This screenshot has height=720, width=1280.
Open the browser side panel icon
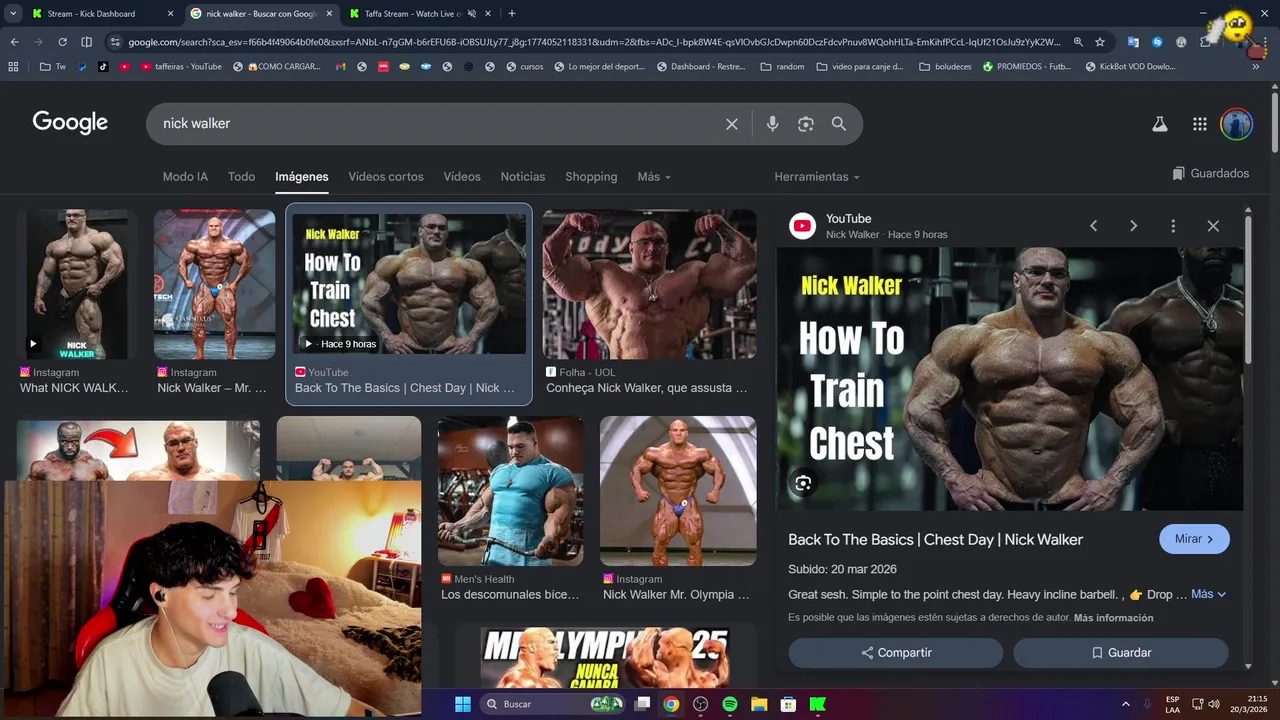coord(86,42)
